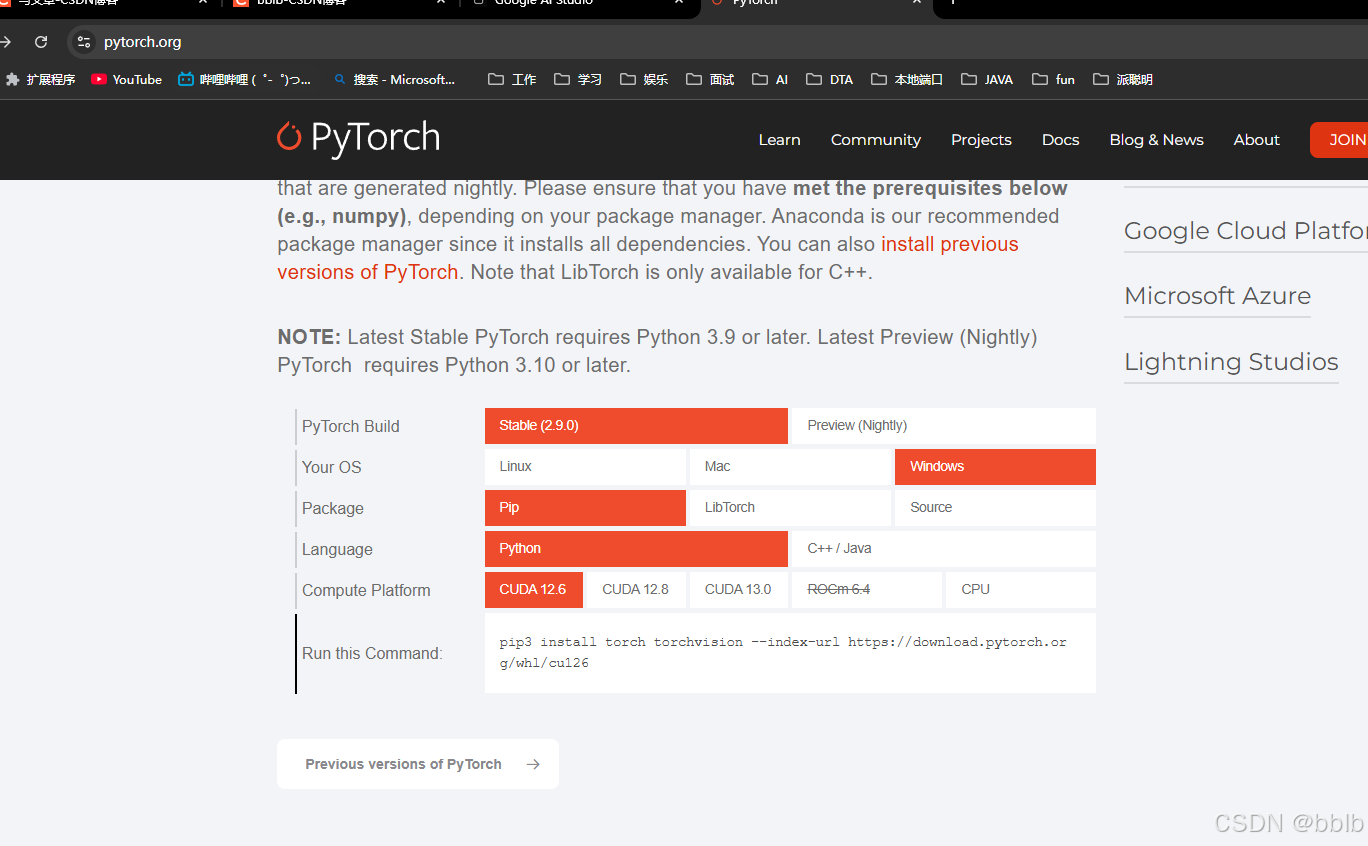Screen dimensions: 1368x846
Task: Select the Source package option
Action: coord(995,508)
